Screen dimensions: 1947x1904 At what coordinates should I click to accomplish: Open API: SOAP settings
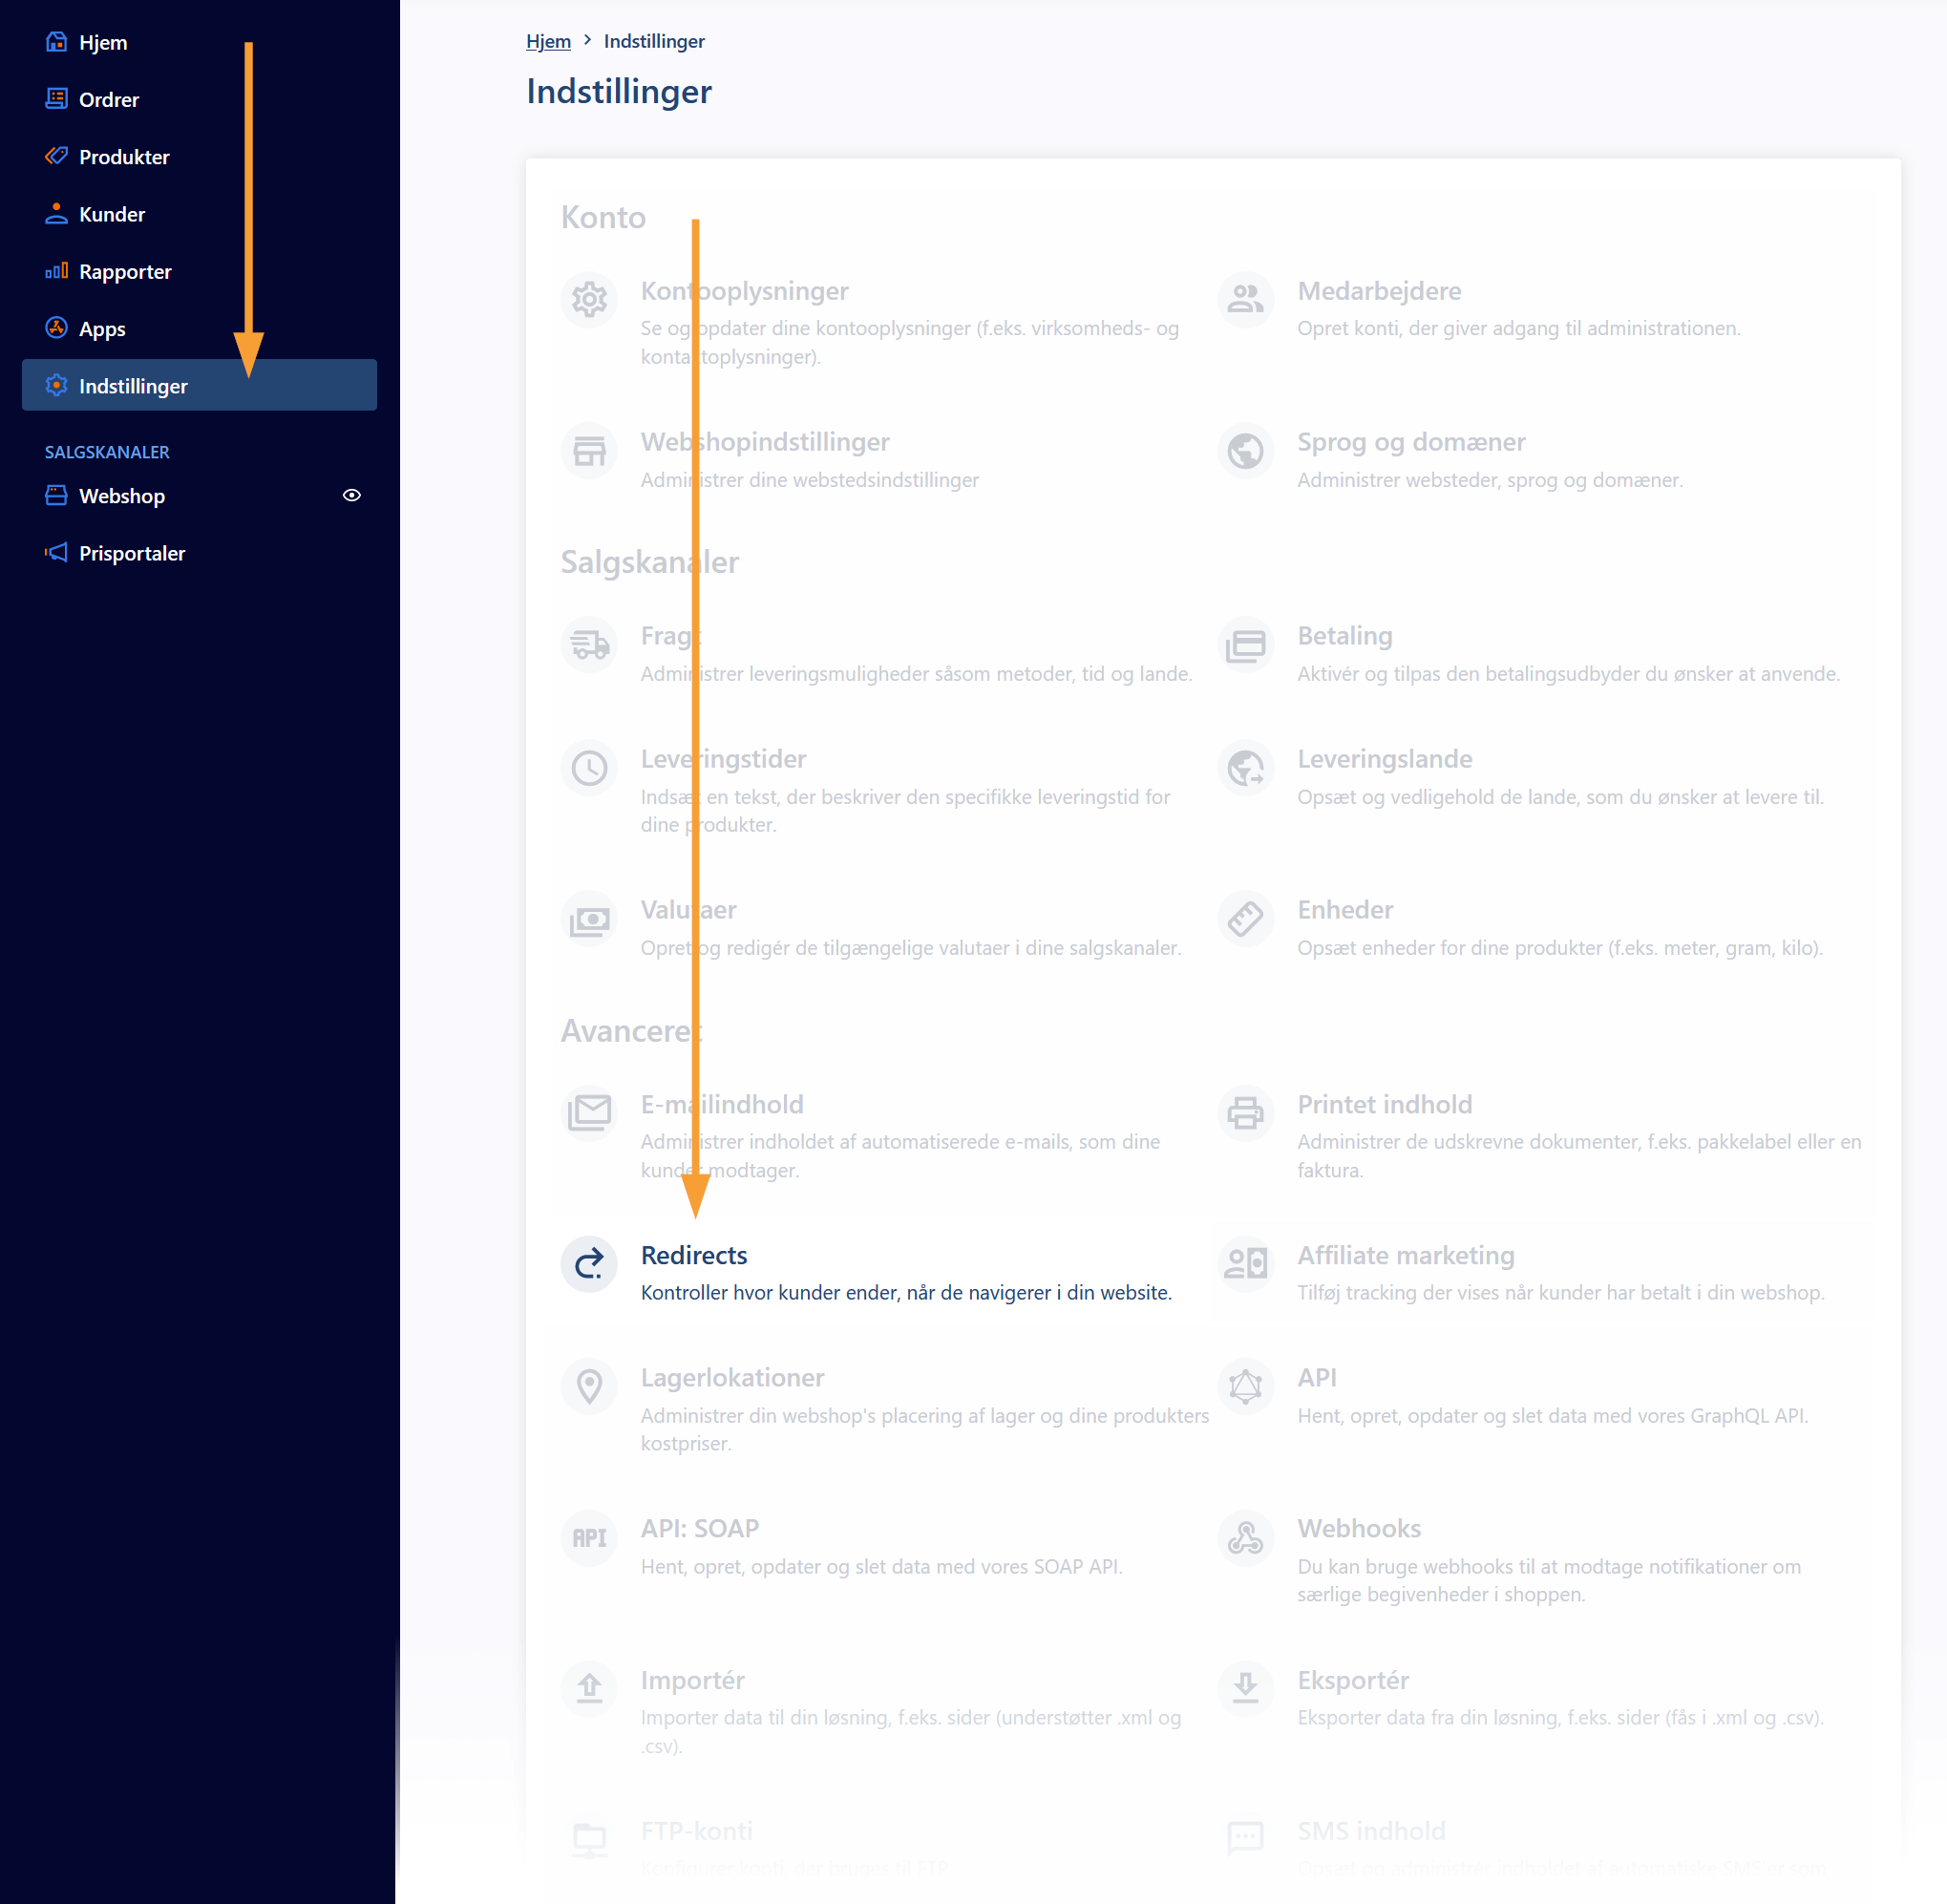pyautogui.click(x=700, y=1529)
